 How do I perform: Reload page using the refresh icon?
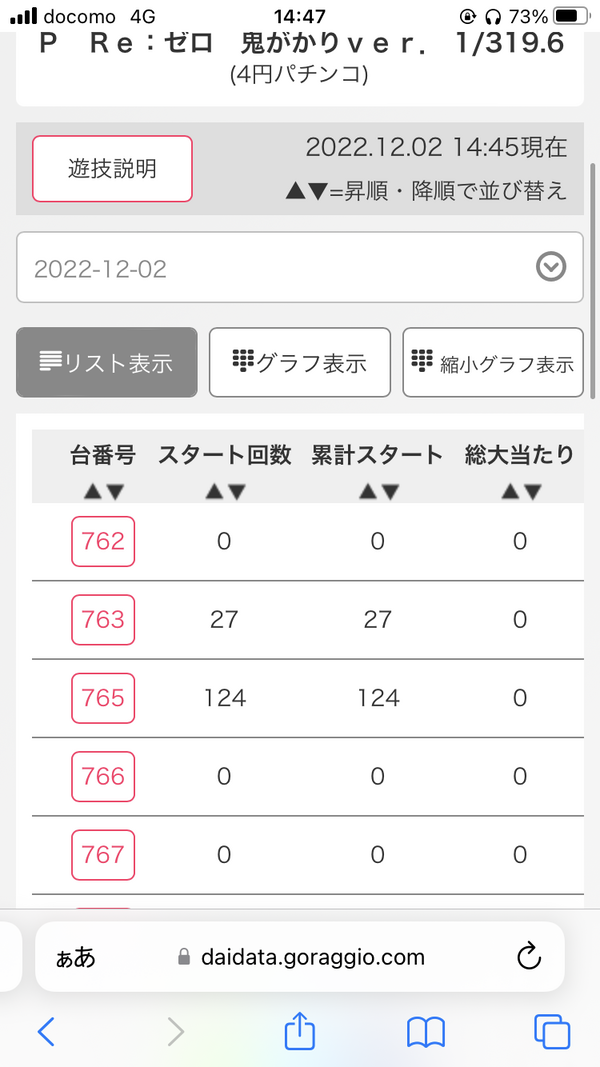pos(529,957)
